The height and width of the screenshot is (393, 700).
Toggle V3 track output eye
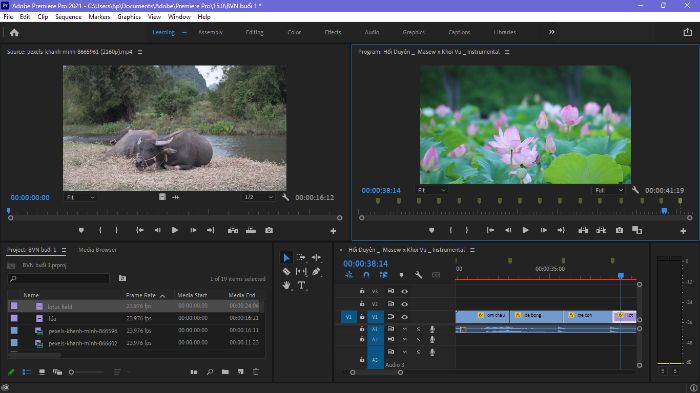[404, 291]
